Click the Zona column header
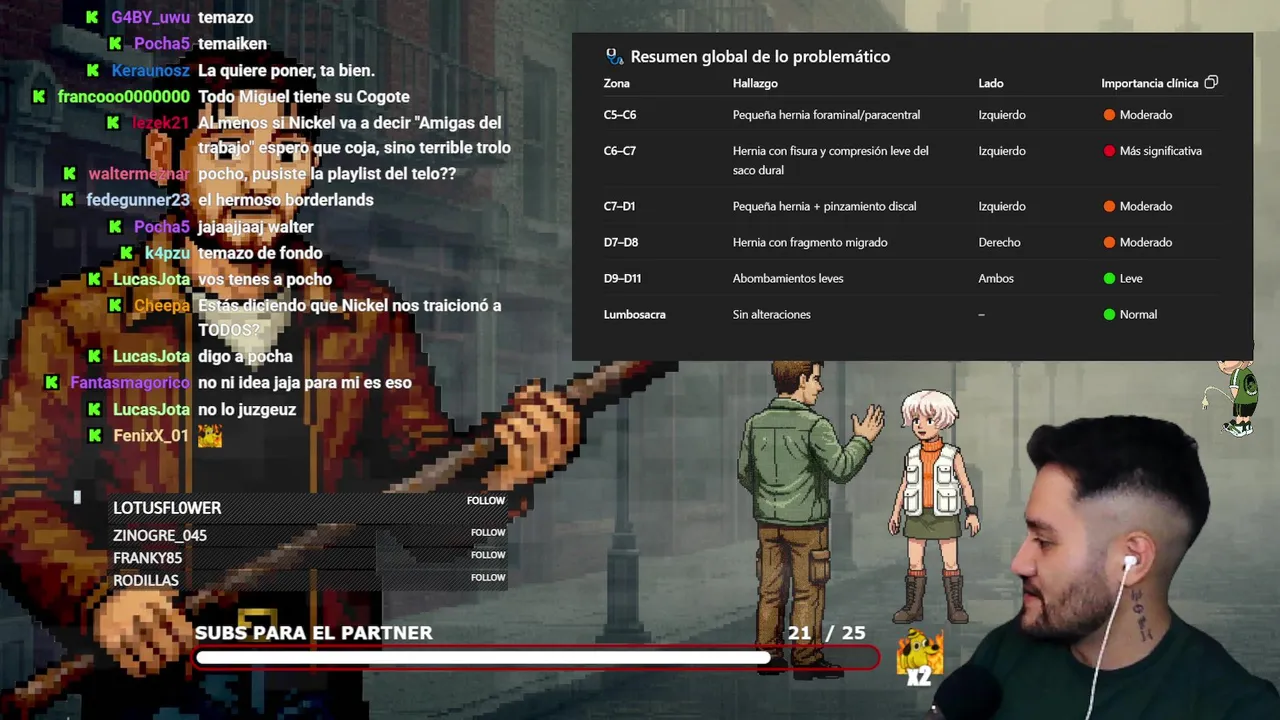 pyautogui.click(x=617, y=83)
